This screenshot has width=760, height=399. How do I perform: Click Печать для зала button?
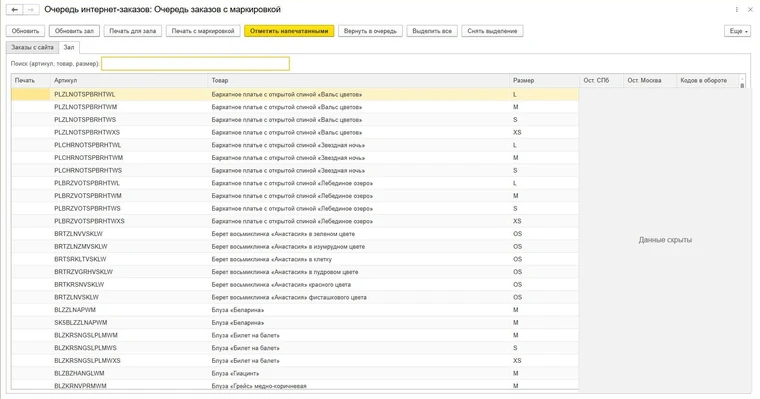point(132,31)
